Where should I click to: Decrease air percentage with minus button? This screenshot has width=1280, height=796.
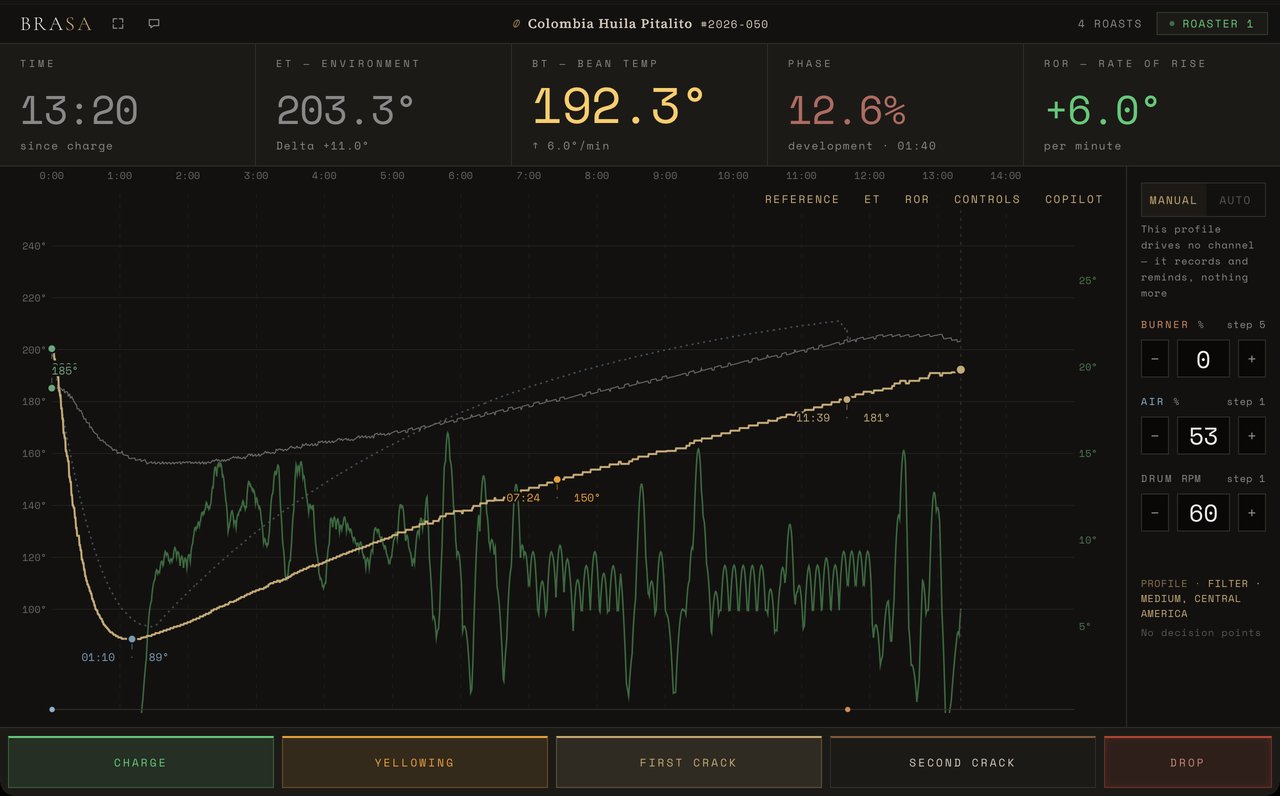1154,436
